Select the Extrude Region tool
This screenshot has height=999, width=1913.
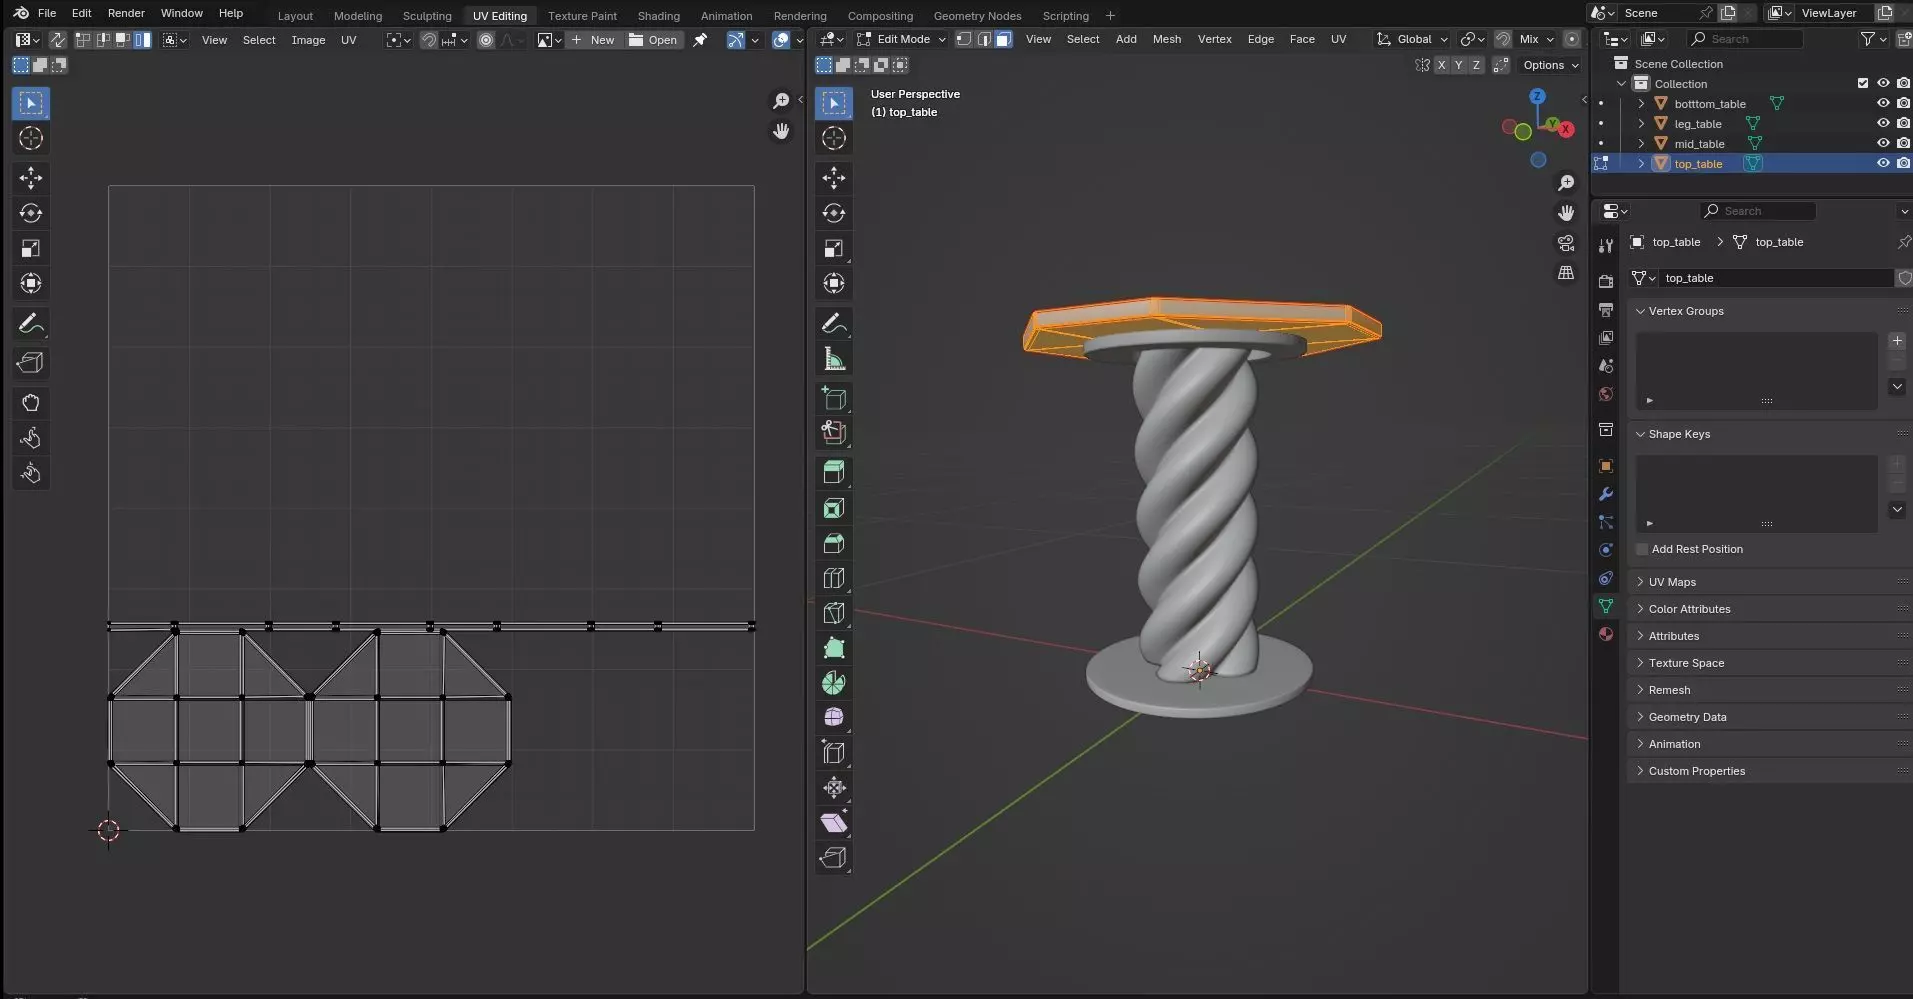pyautogui.click(x=834, y=473)
